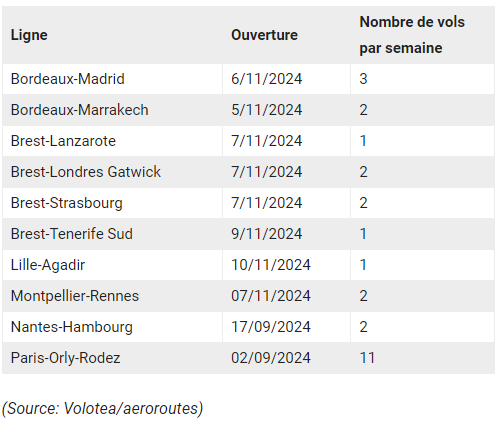Select the Bordeaux-Madrid route cell
Image resolution: width=503 pixels, height=430 pixels.
point(112,79)
